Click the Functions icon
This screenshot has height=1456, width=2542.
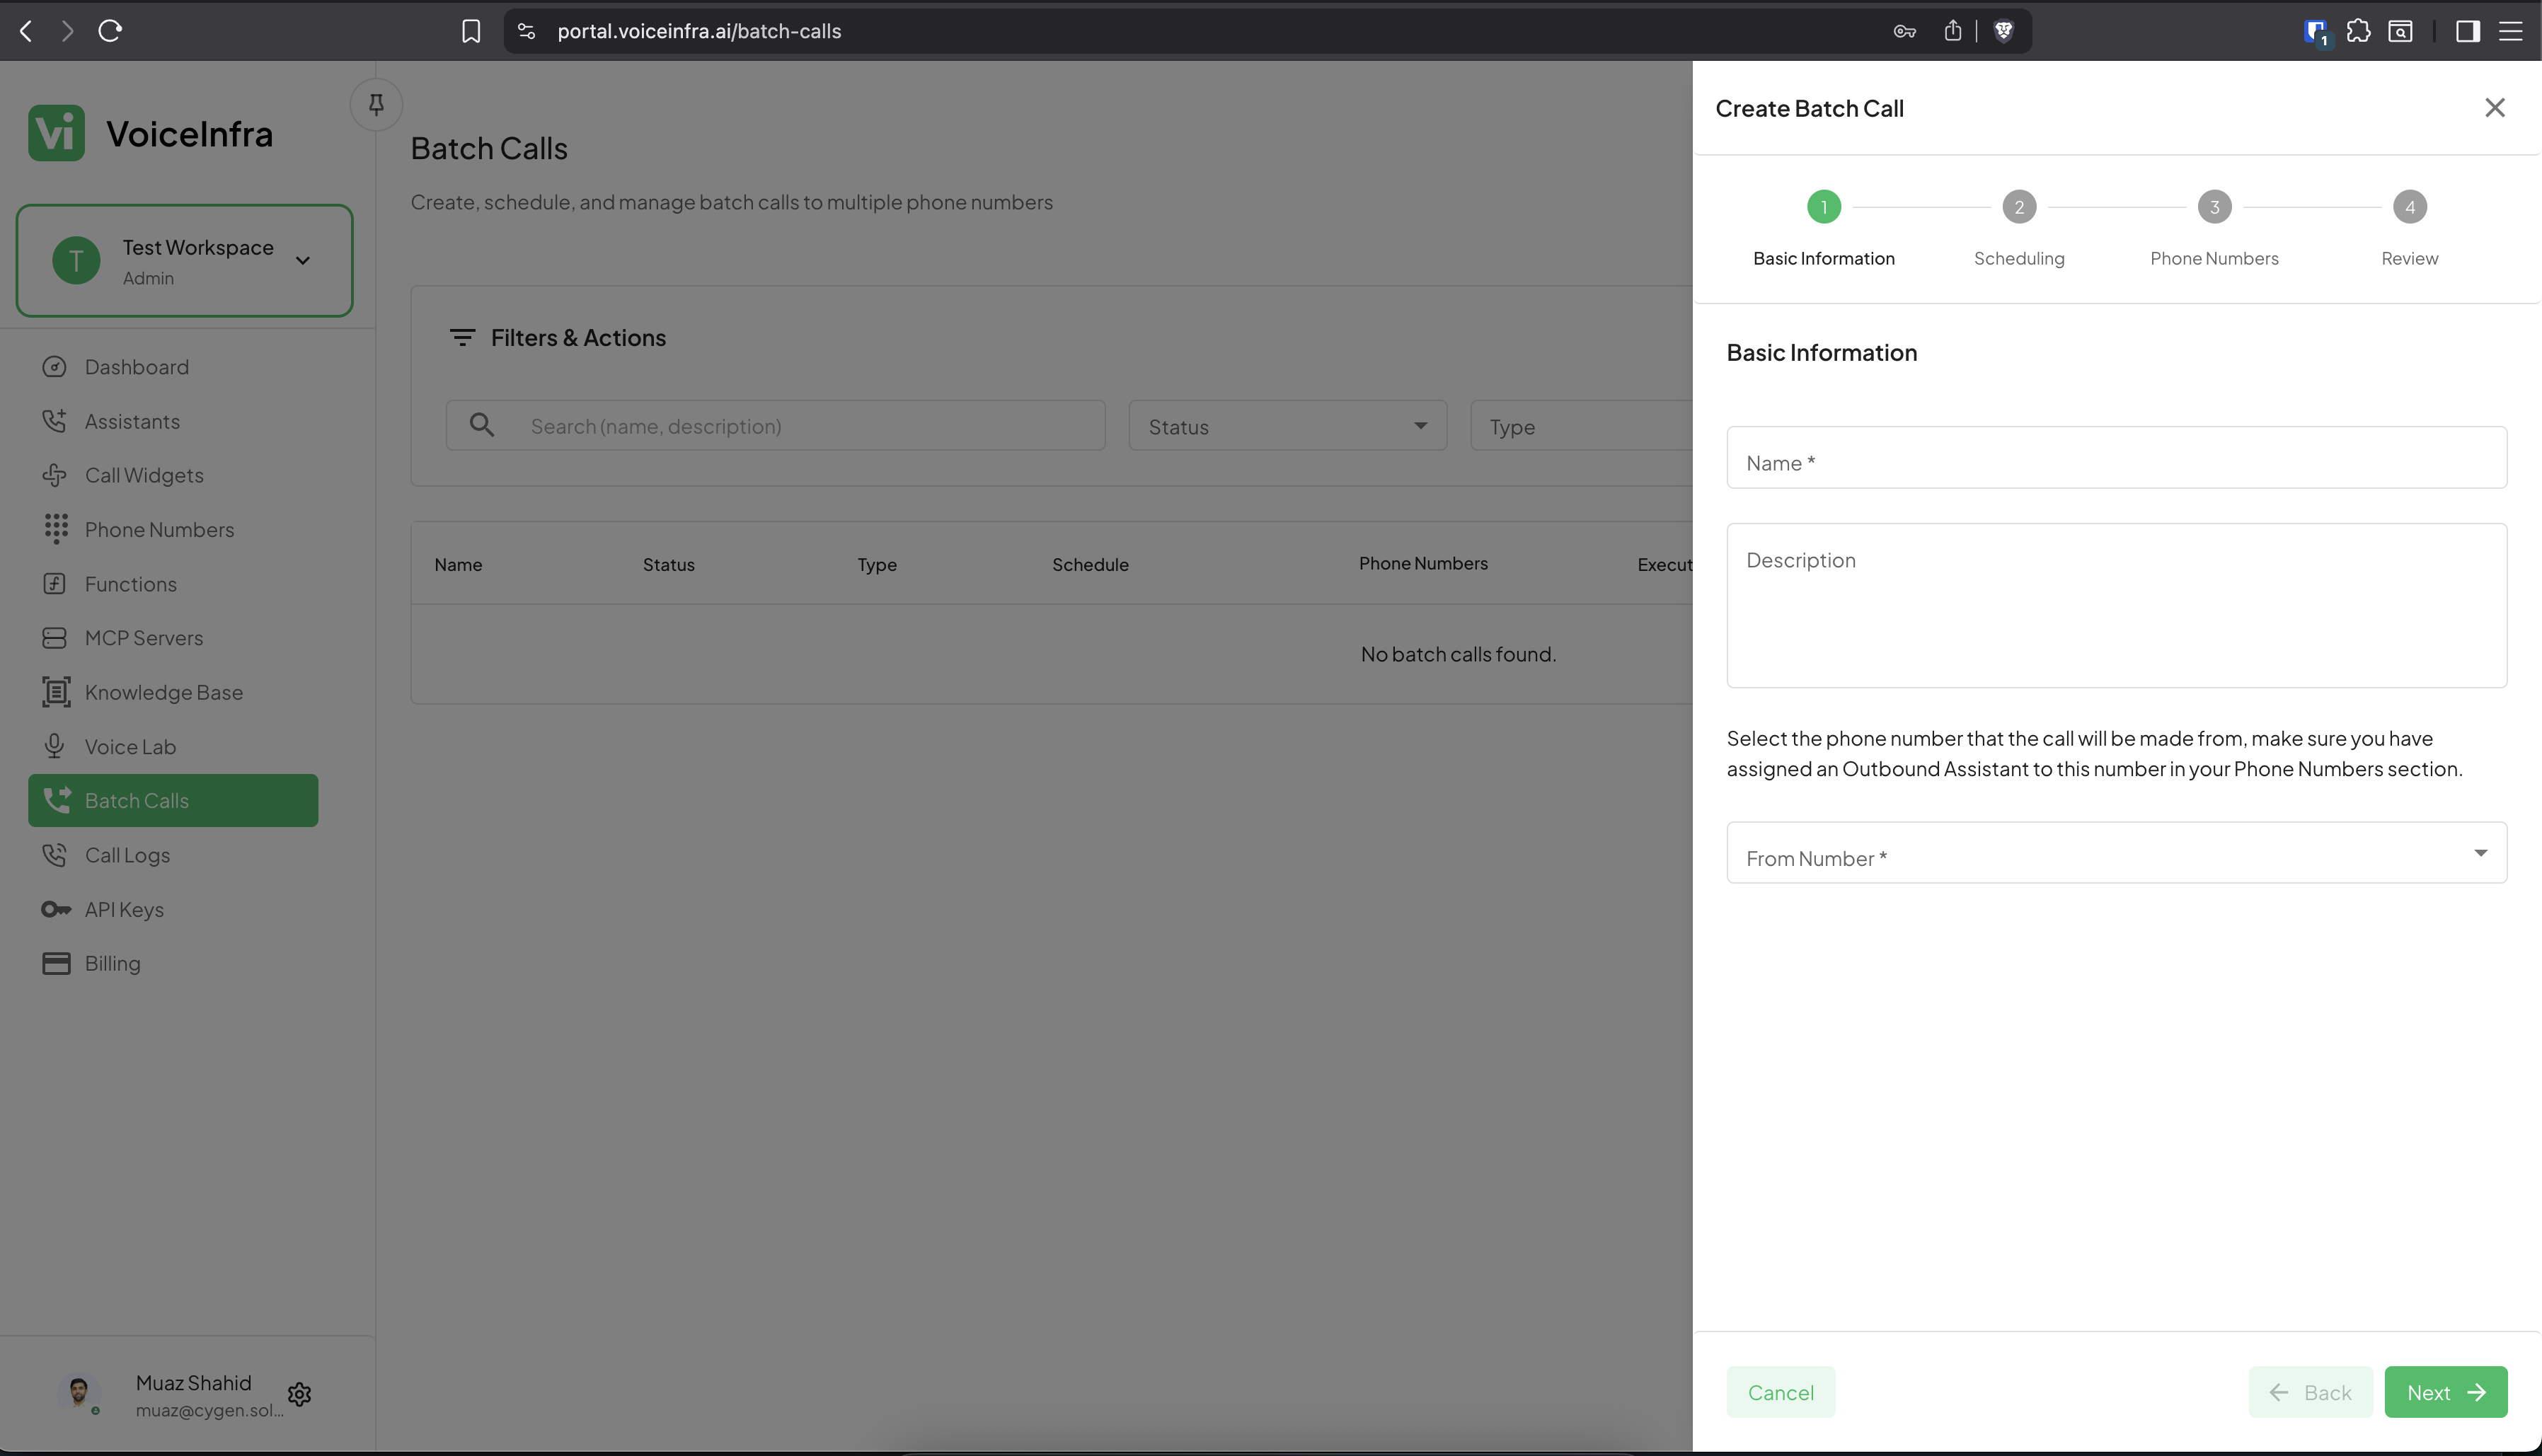point(55,584)
